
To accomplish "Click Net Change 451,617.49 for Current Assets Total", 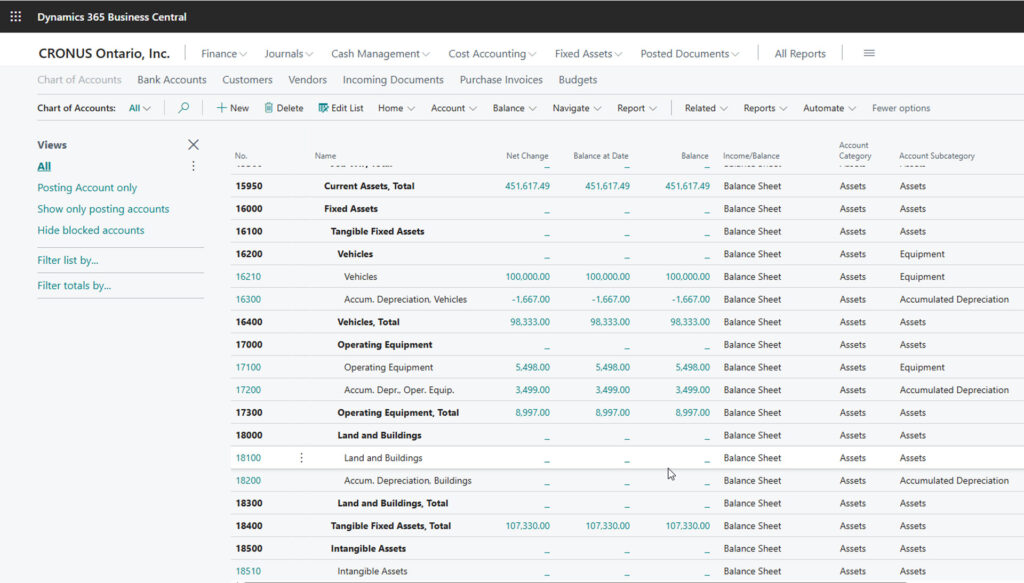I will (x=527, y=186).
